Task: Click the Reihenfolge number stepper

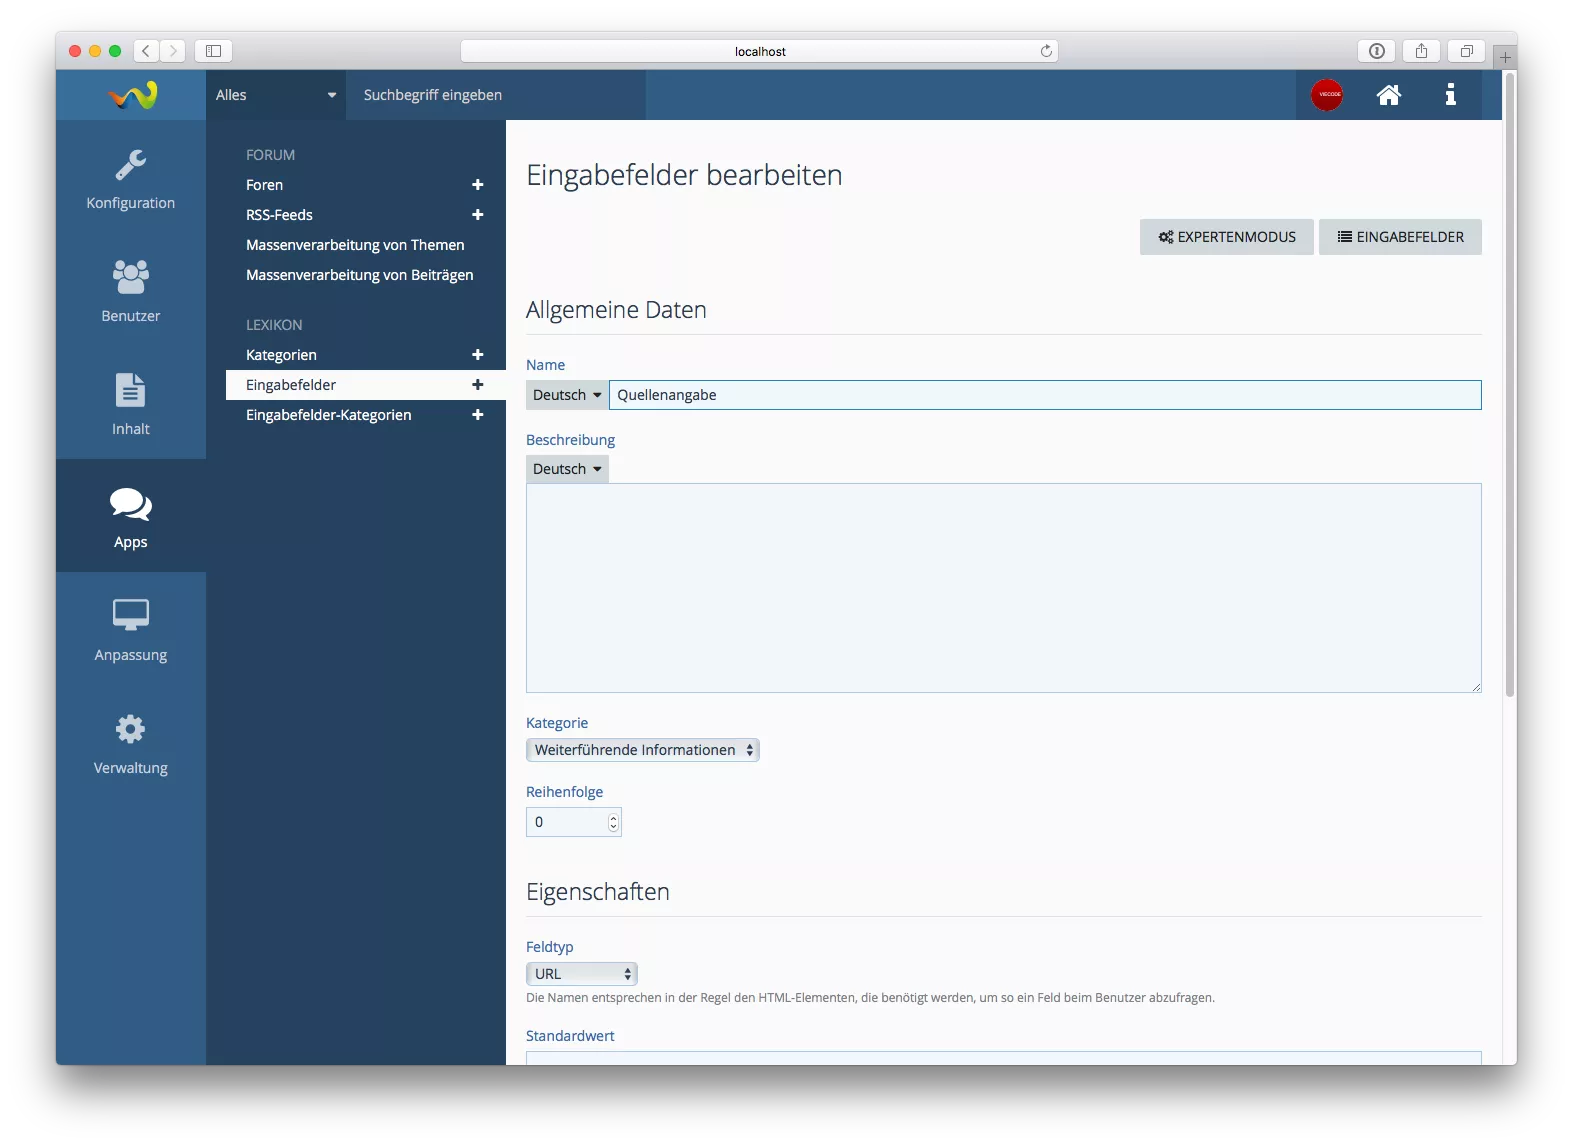Action: 613,822
